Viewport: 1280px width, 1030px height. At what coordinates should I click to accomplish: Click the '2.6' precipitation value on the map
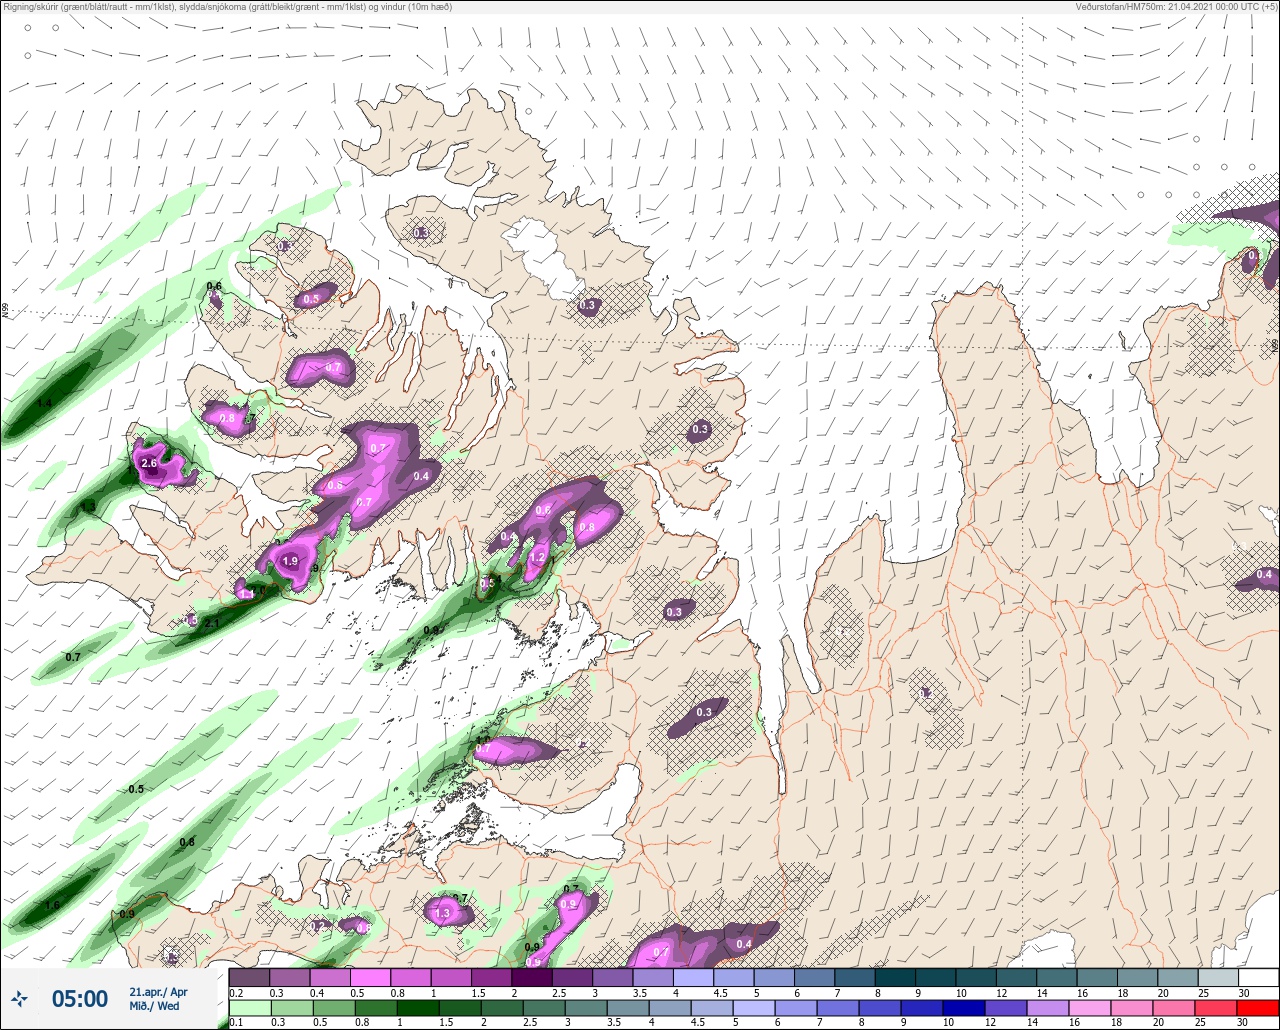[x=150, y=464]
